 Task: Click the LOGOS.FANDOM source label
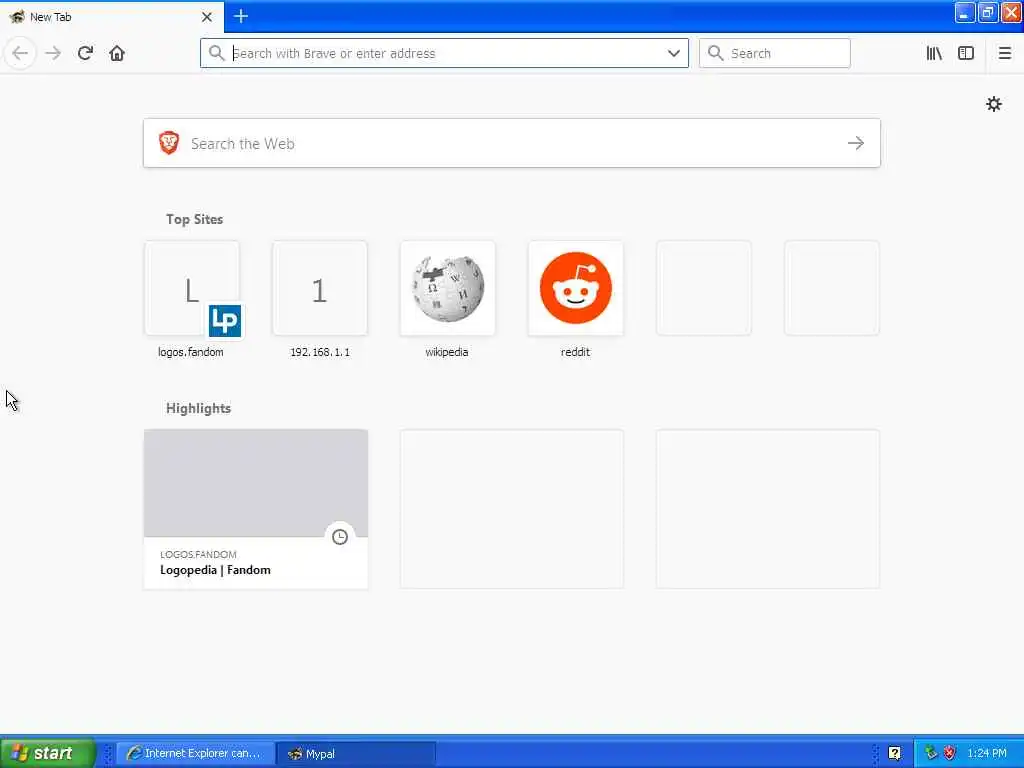click(199, 554)
